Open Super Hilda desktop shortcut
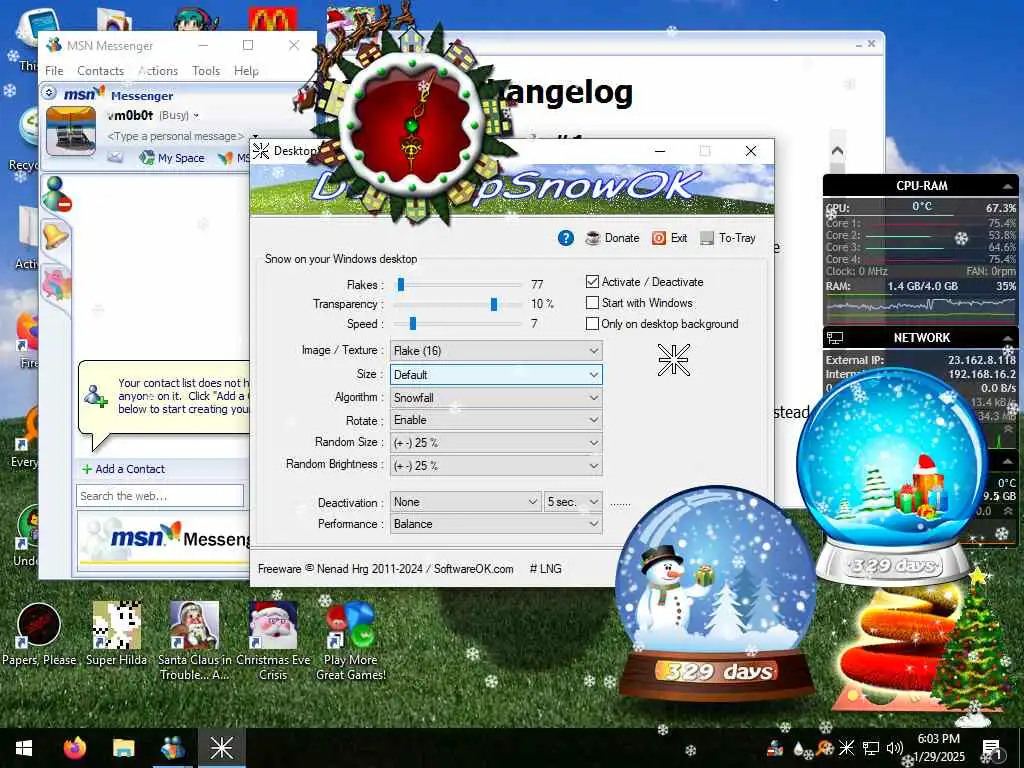Screen dimensions: 1024x768 pyautogui.click(x=116, y=634)
